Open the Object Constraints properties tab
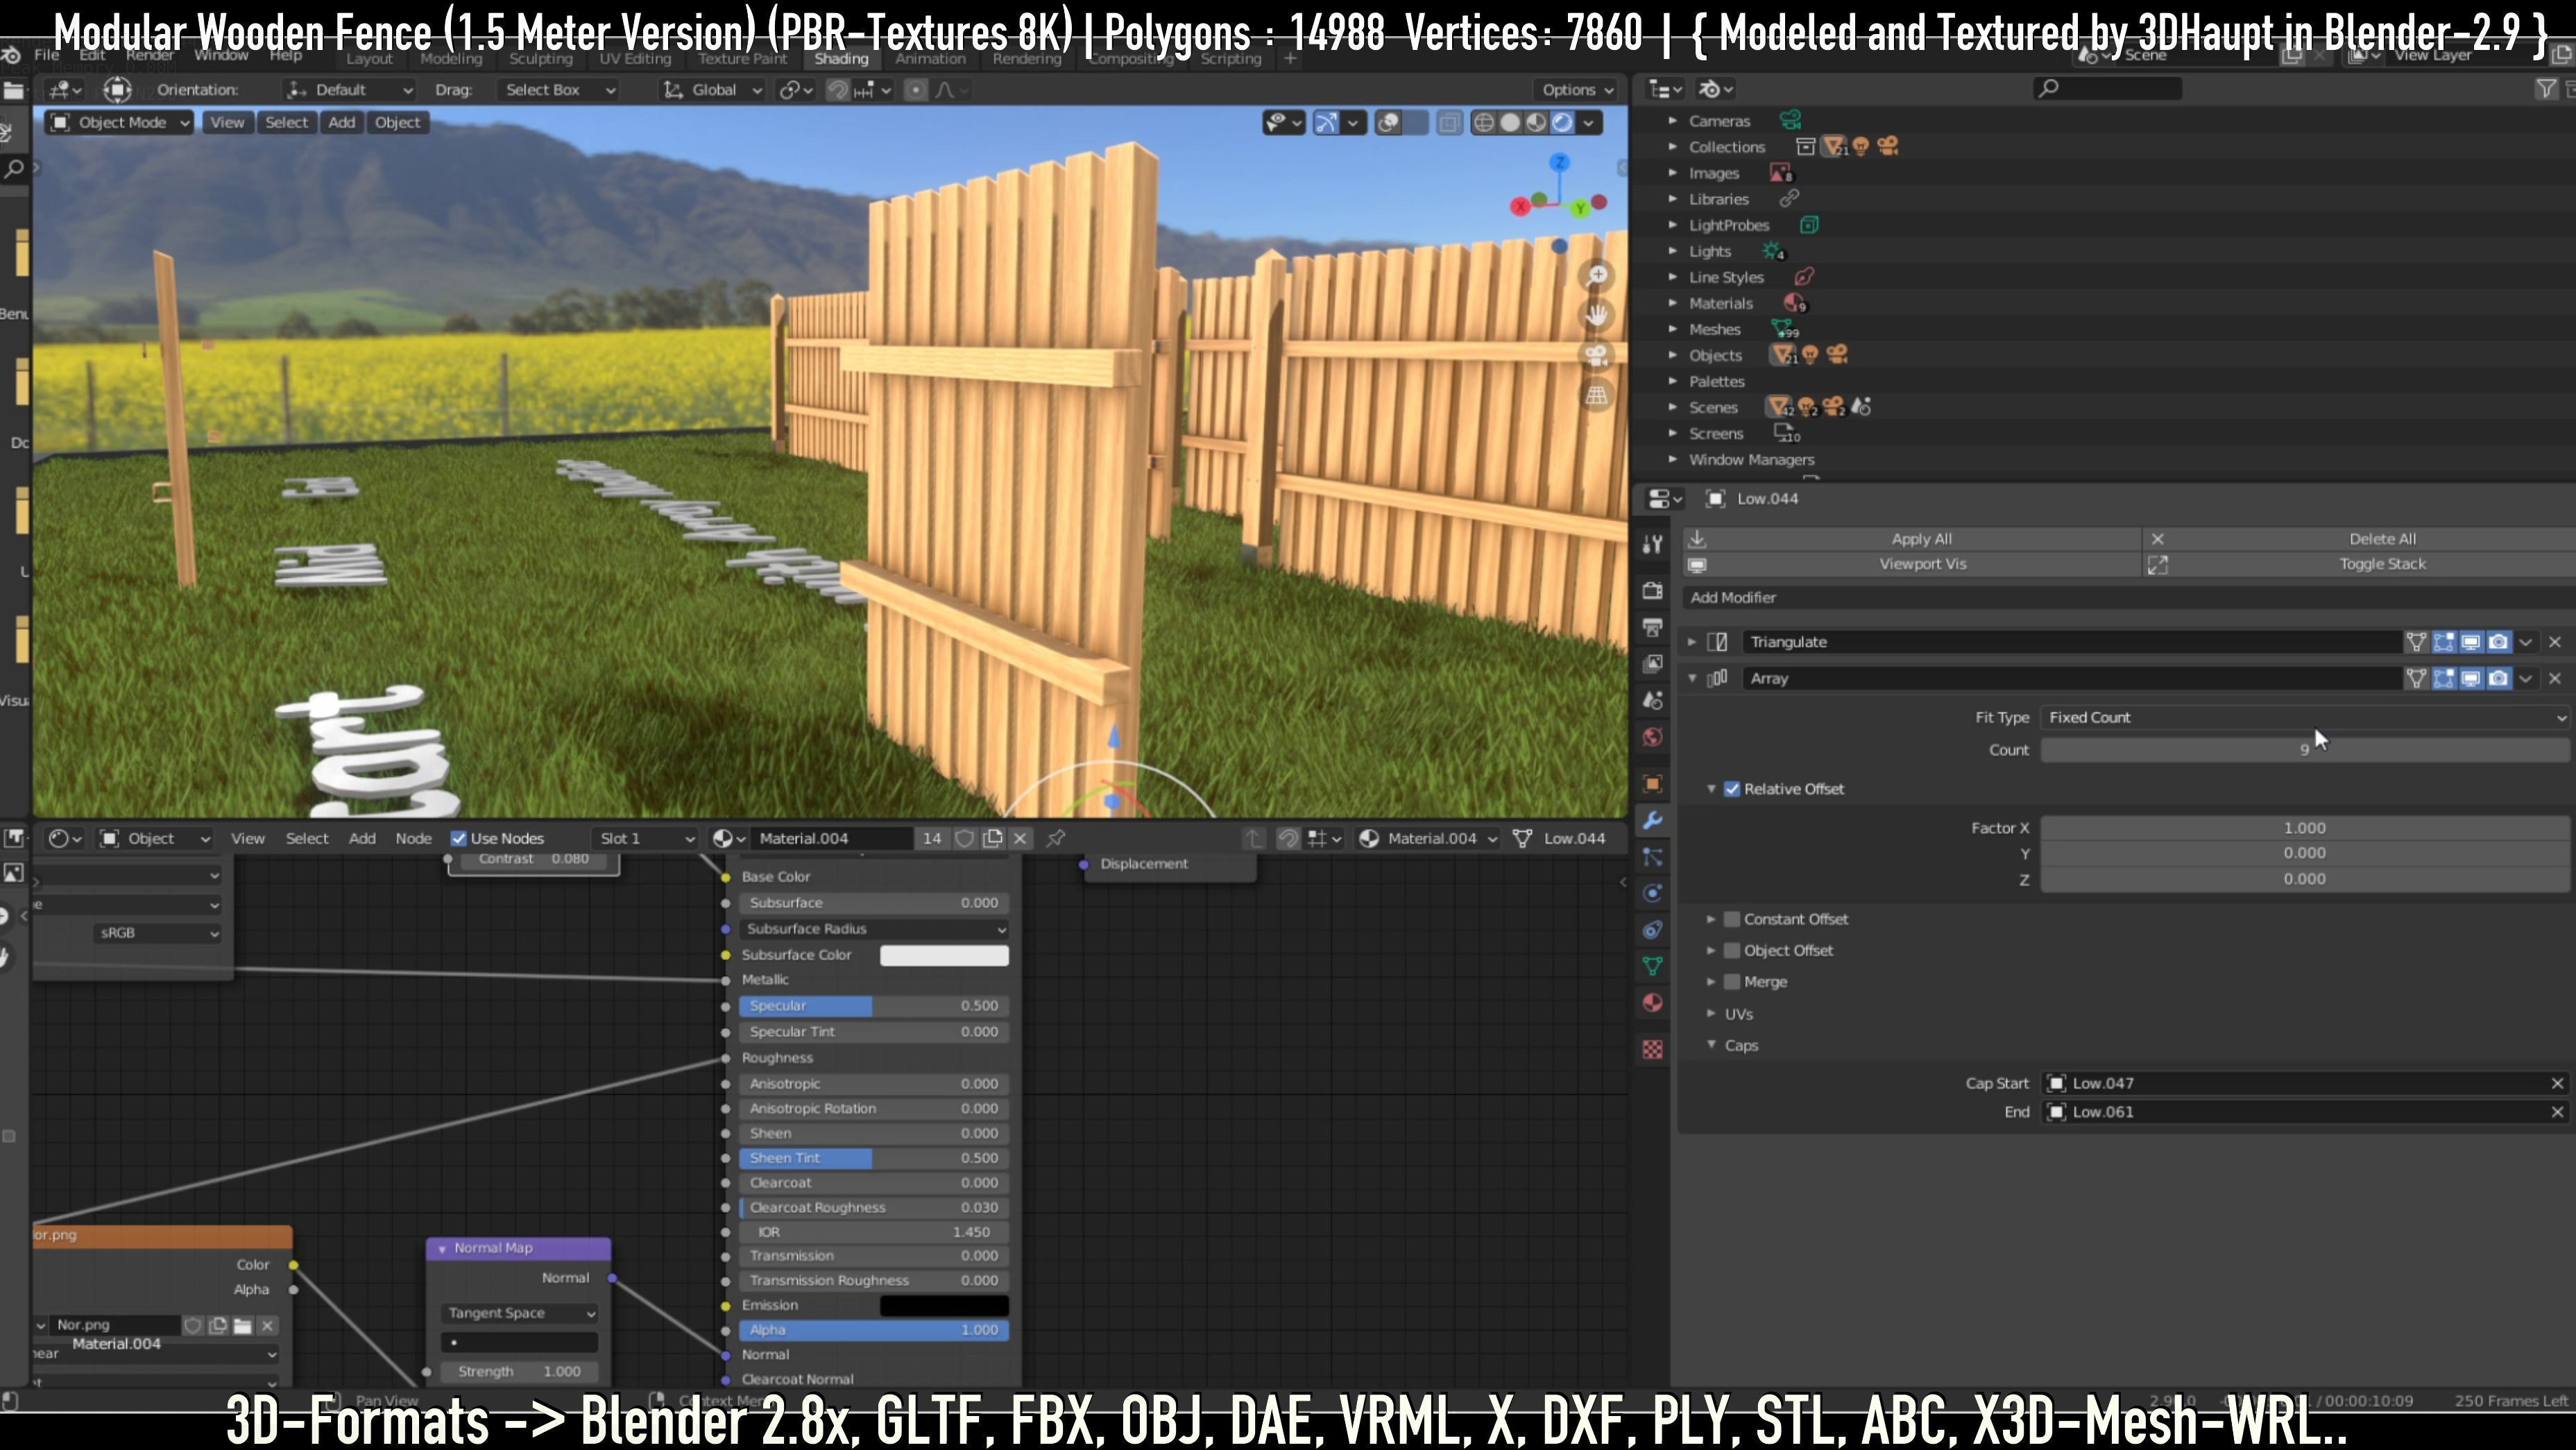The height and width of the screenshot is (1450, 2576). point(1652,930)
